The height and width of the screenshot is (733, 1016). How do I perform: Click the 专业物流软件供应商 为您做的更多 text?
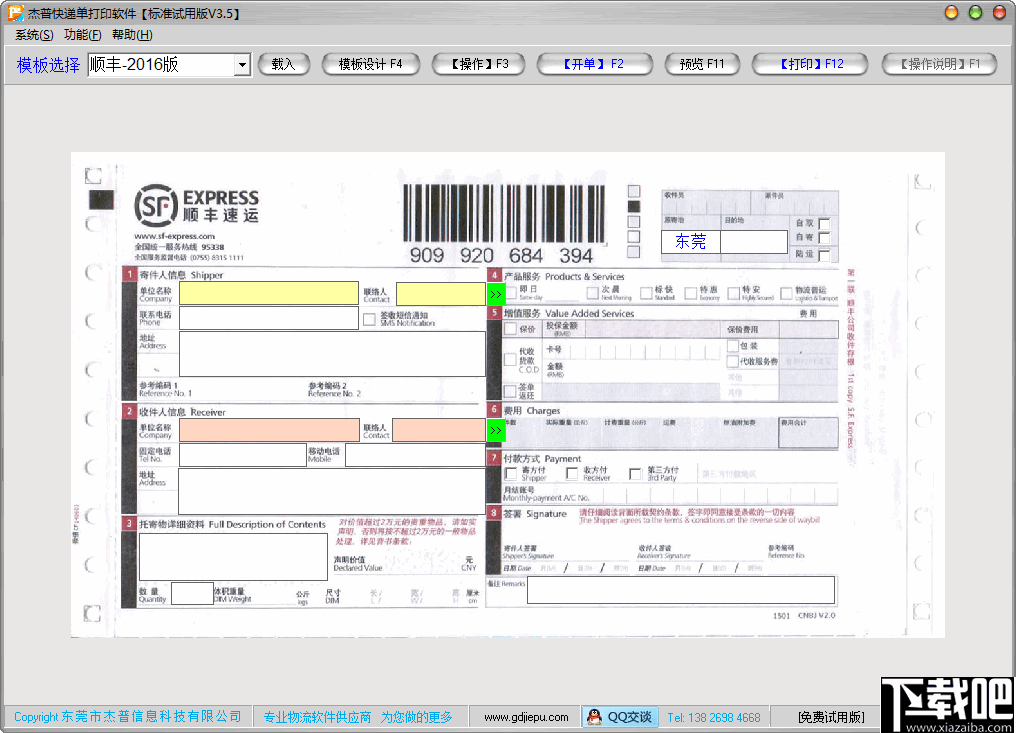pyautogui.click(x=358, y=717)
